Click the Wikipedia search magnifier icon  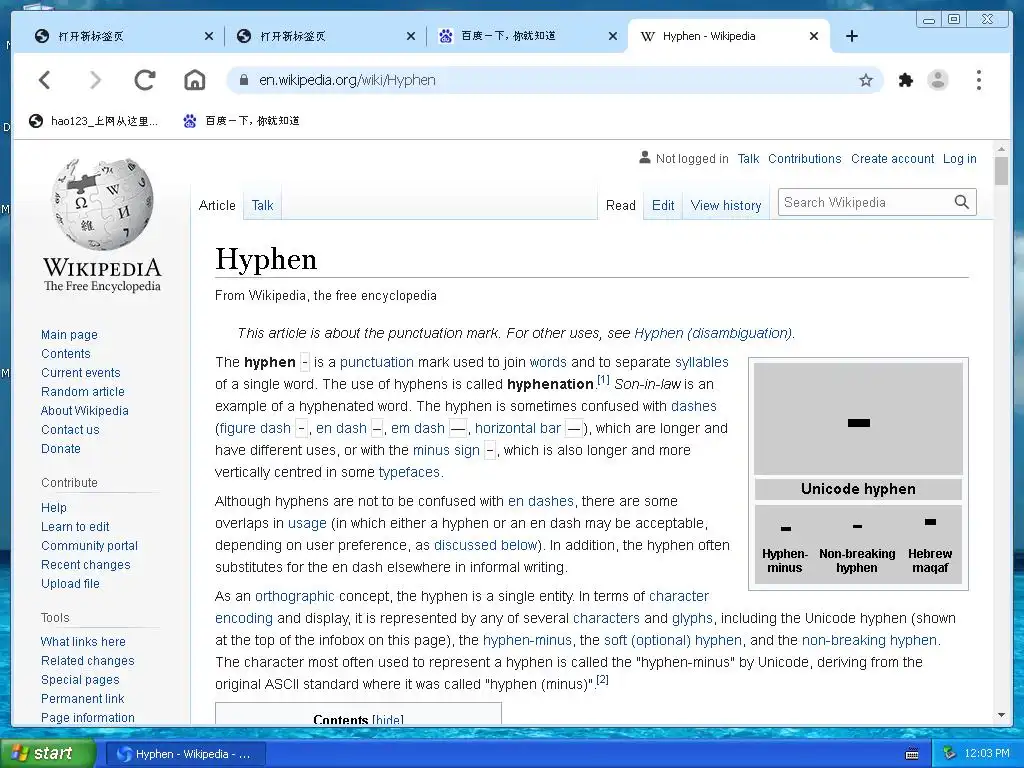(x=961, y=202)
